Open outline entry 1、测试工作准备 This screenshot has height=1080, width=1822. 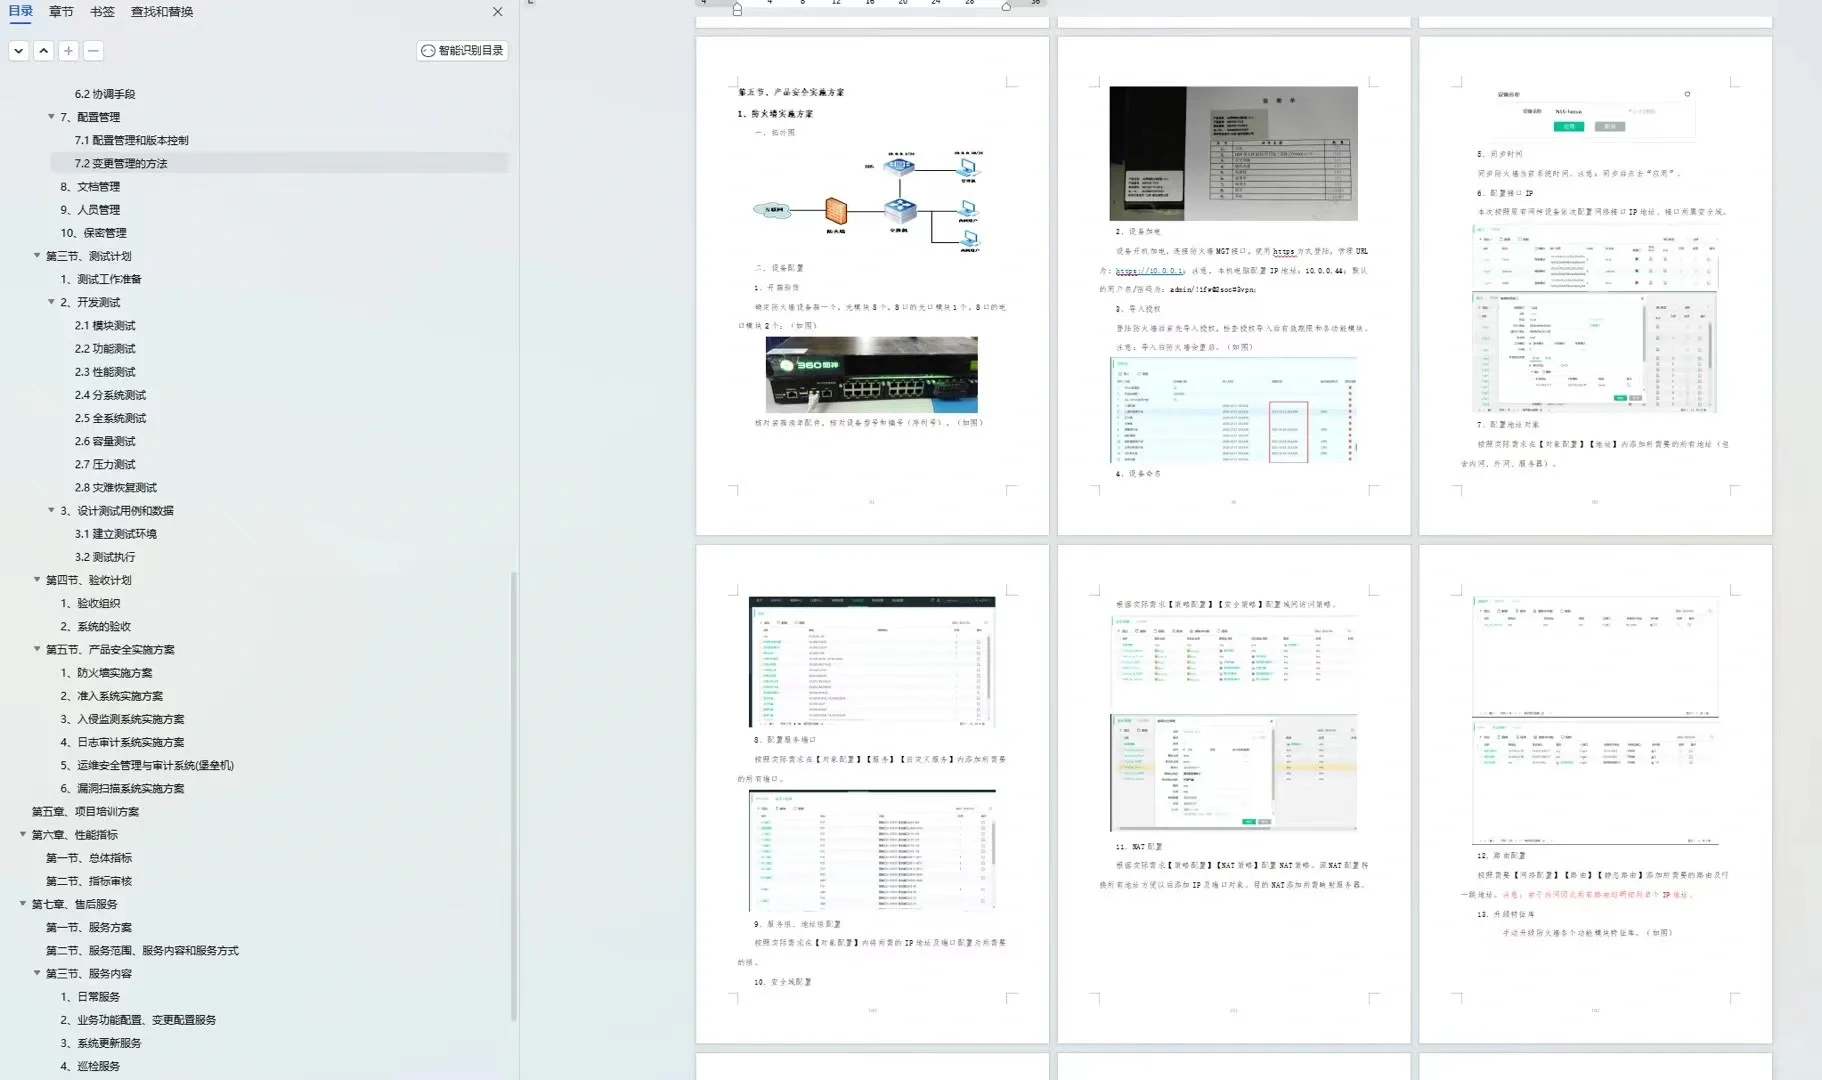101,279
